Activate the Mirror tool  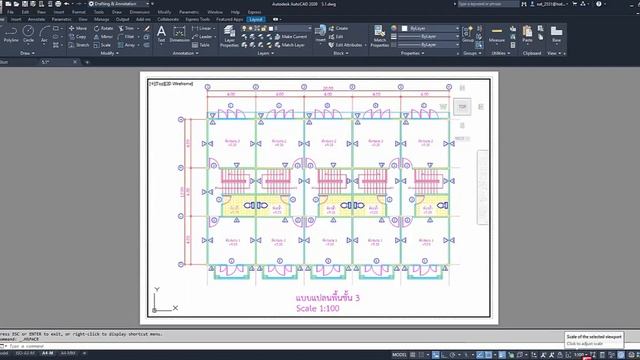click(103, 37)
